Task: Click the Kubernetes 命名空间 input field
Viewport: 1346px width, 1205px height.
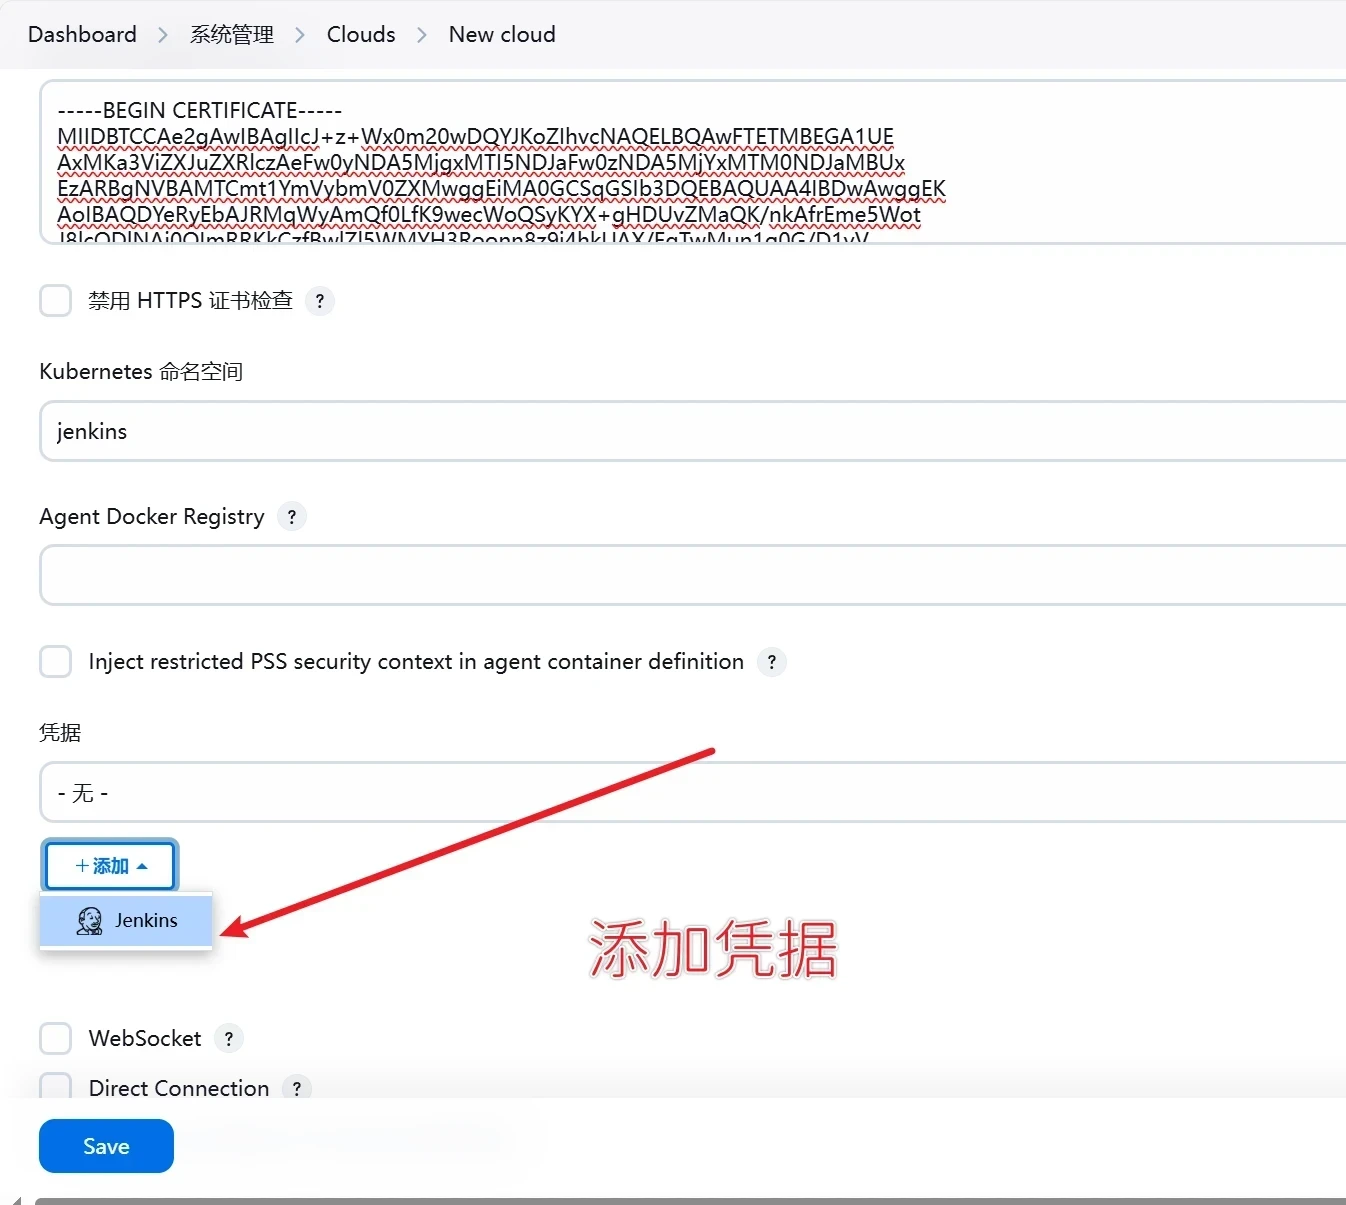Action: point(692,432)
